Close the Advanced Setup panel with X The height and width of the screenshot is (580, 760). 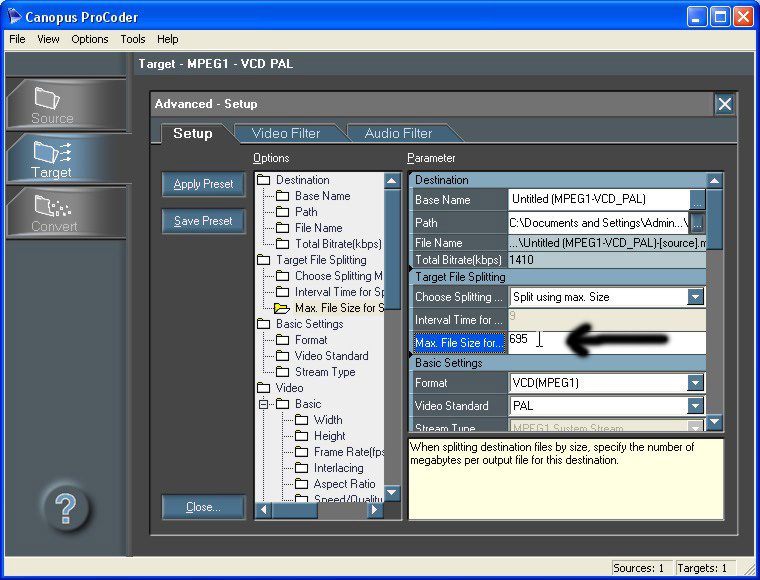tap(725, 104)
